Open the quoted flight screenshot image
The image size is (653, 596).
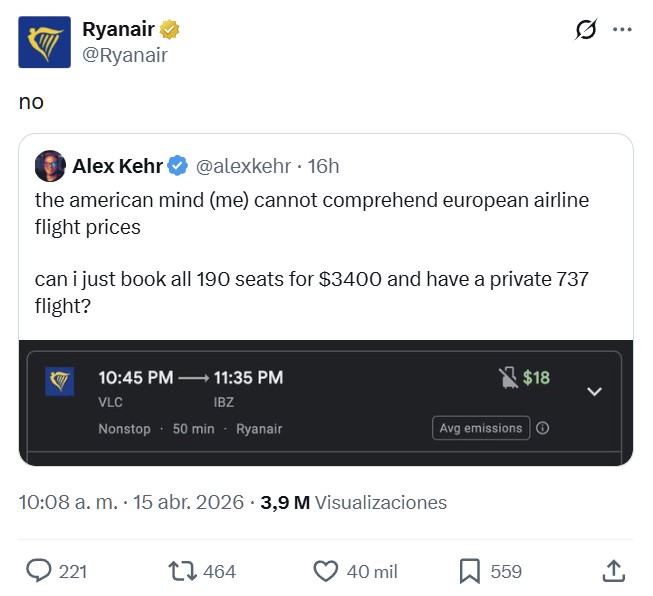coord(325,403)
